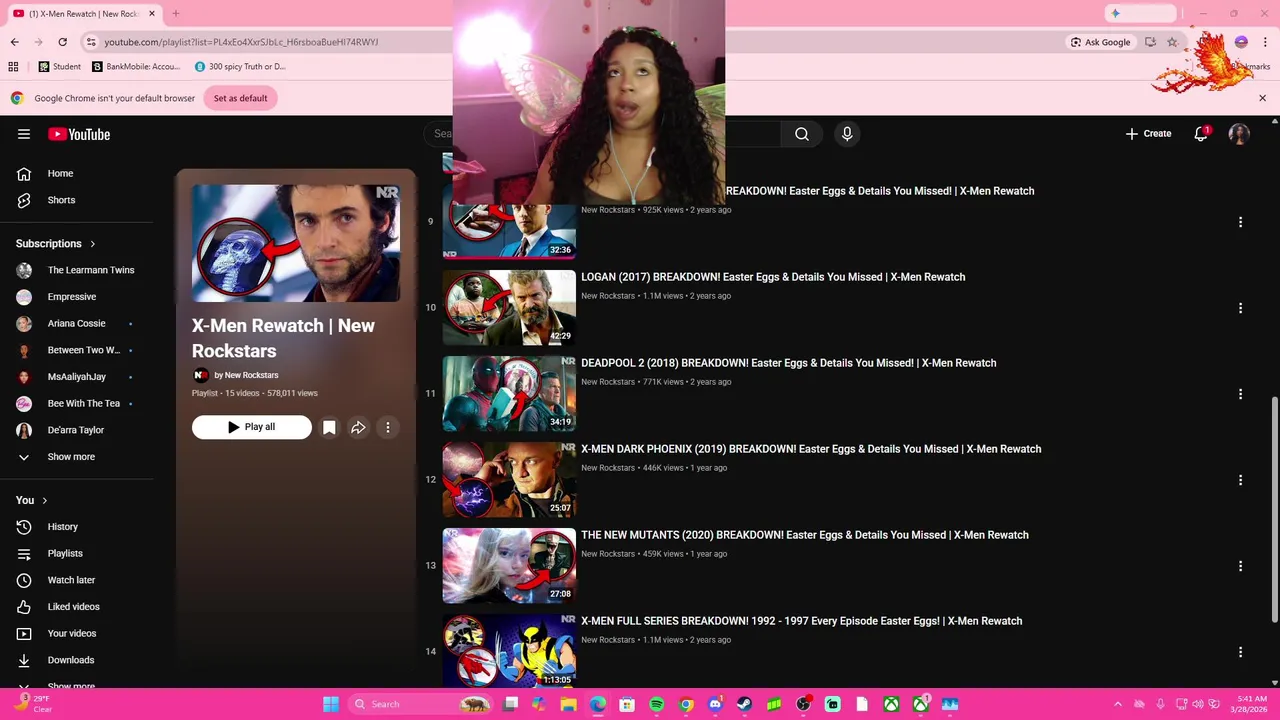Open the Windows Start menu
1280x720 pixels.
(330, 704)
